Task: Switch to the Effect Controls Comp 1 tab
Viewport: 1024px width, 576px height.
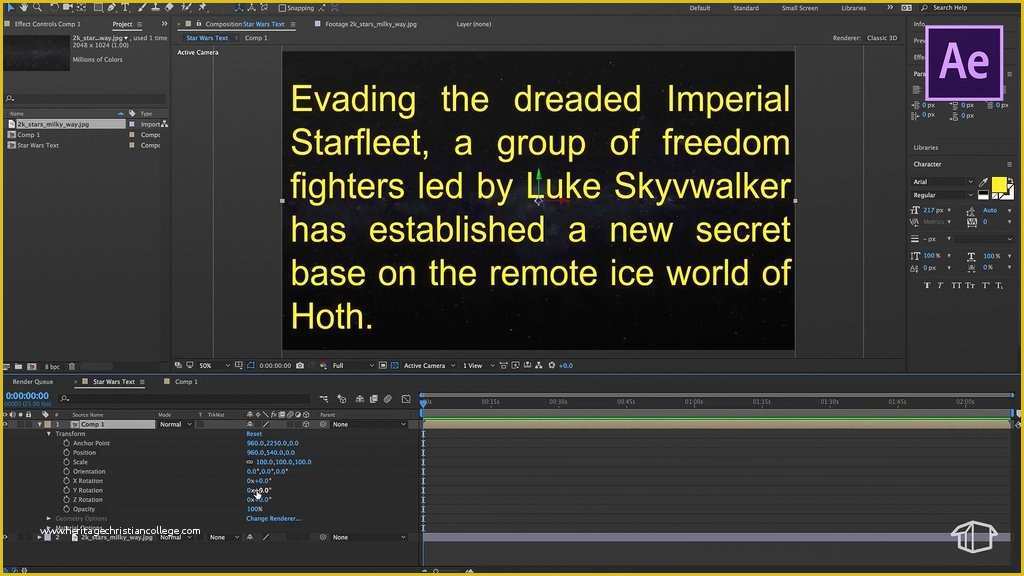Action: pyautogui.click(x=48, y=24)
